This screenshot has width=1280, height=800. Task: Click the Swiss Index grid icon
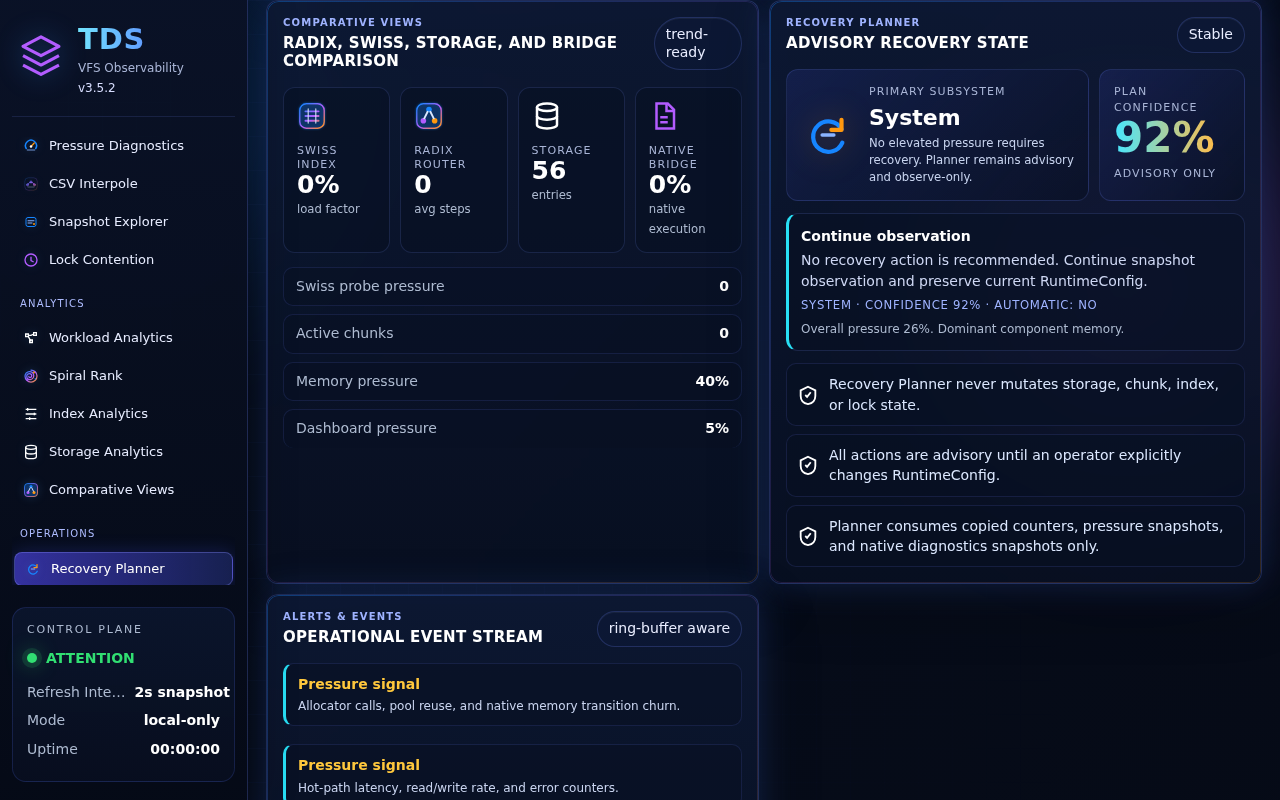point(312,116)
